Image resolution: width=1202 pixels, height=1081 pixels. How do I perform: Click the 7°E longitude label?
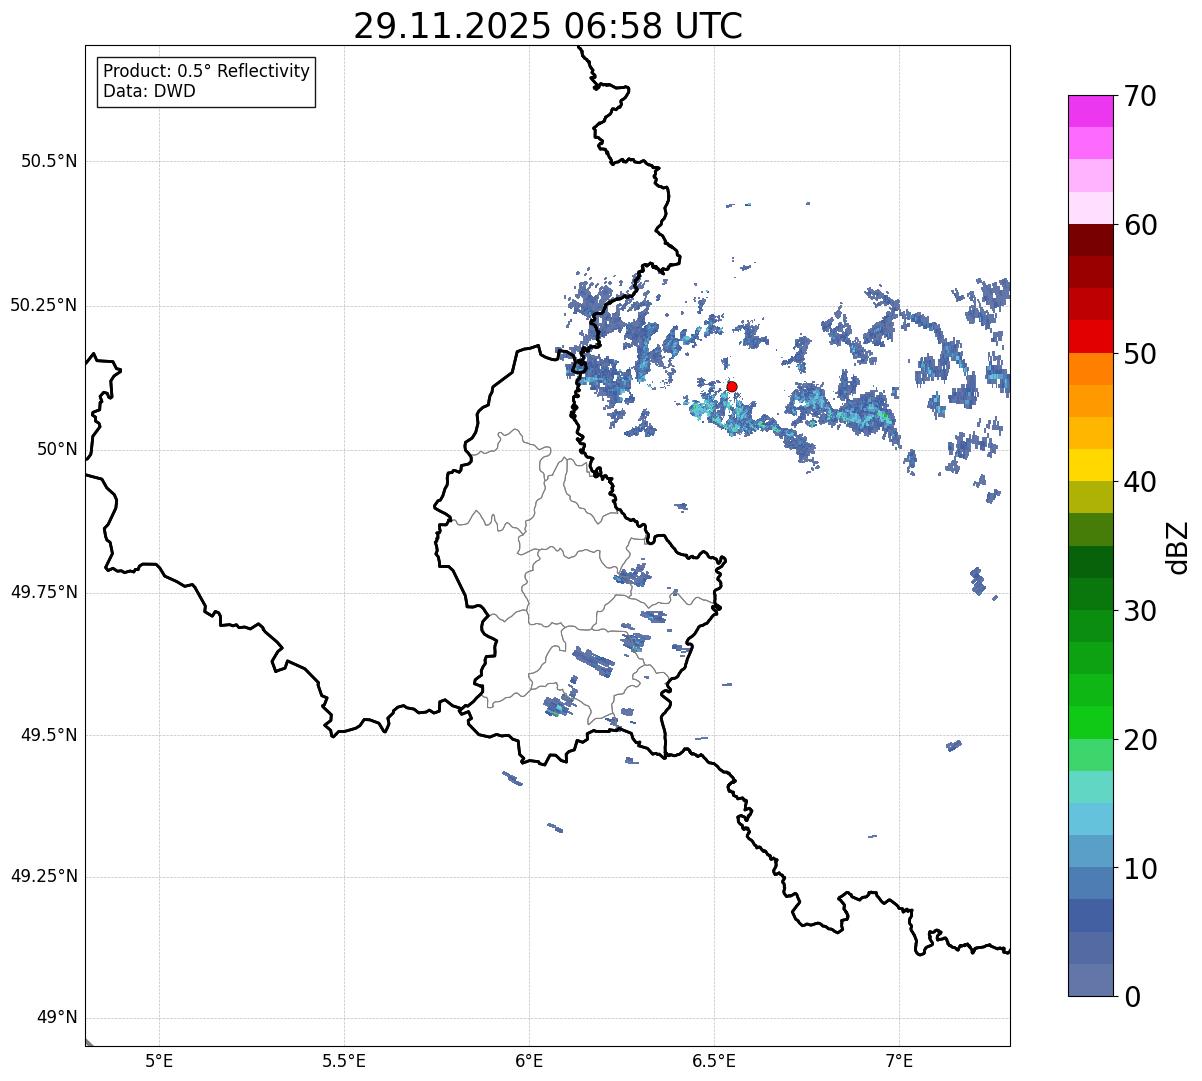pos(900,1060)
